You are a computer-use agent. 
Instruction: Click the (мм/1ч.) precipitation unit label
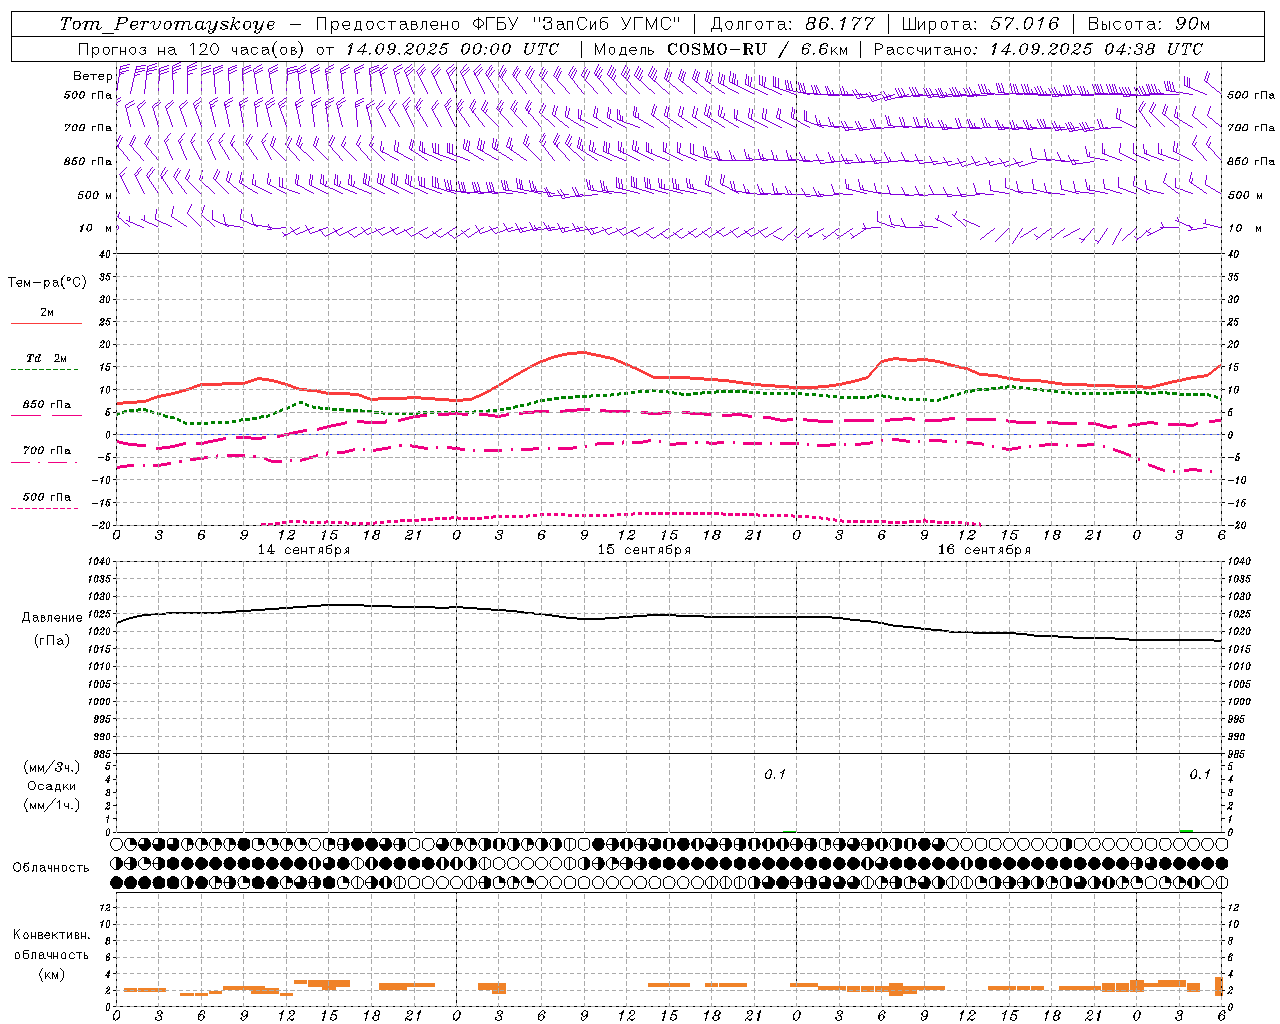(x=52, y=805)
